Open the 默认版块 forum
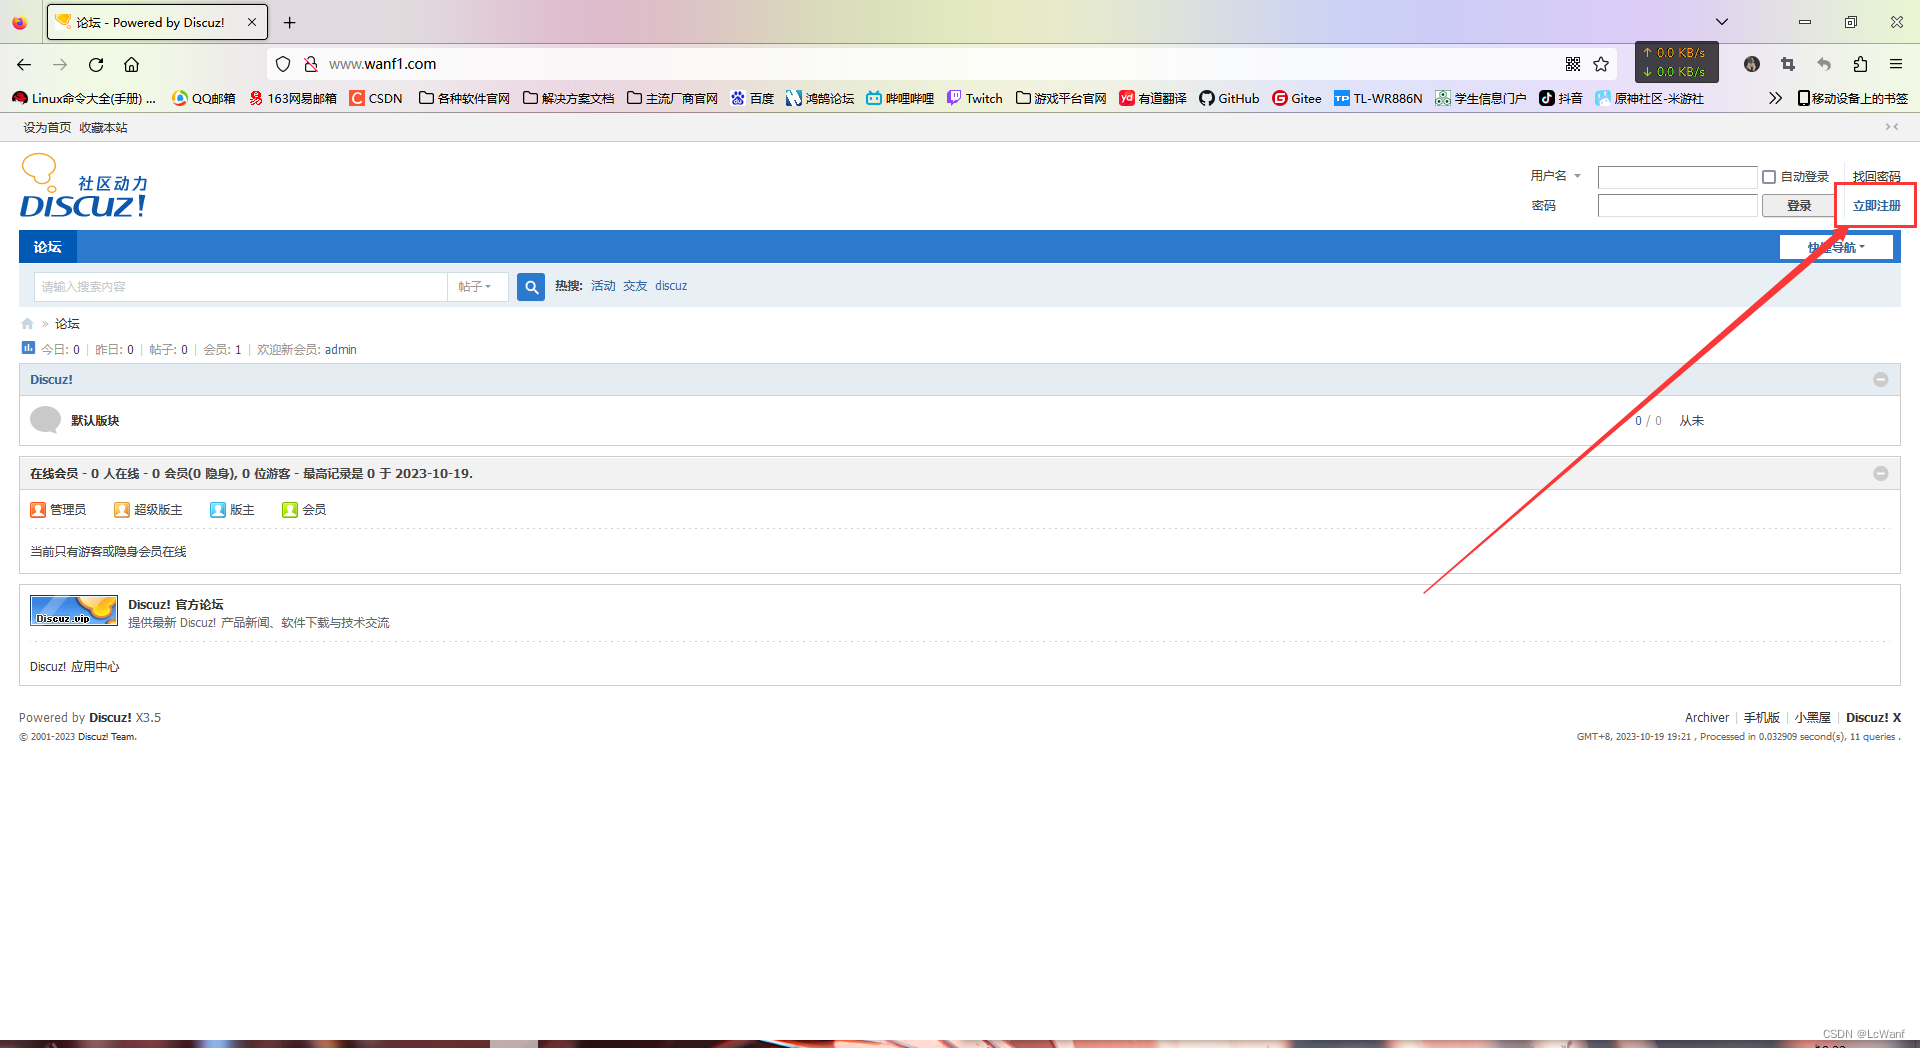Image resolution: width=1920 pixels, height=1048 pixels. click(95, 421)
